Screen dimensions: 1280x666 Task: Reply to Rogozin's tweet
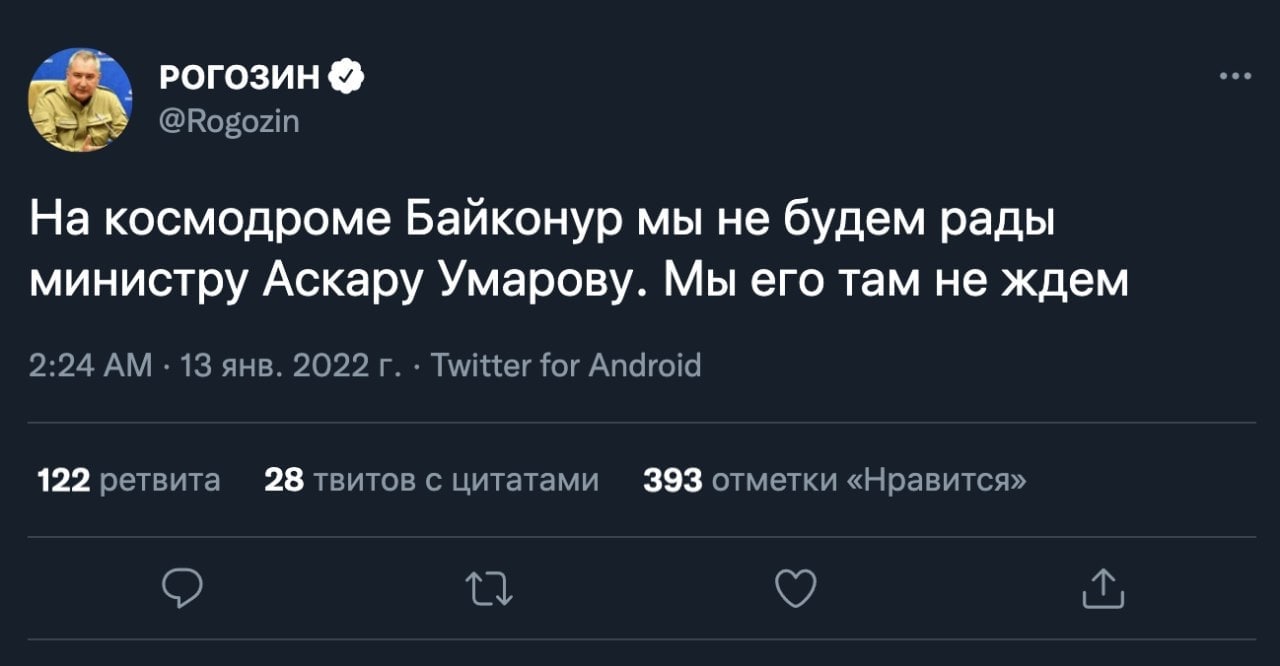pyautogui.click(x=183, y=589)
